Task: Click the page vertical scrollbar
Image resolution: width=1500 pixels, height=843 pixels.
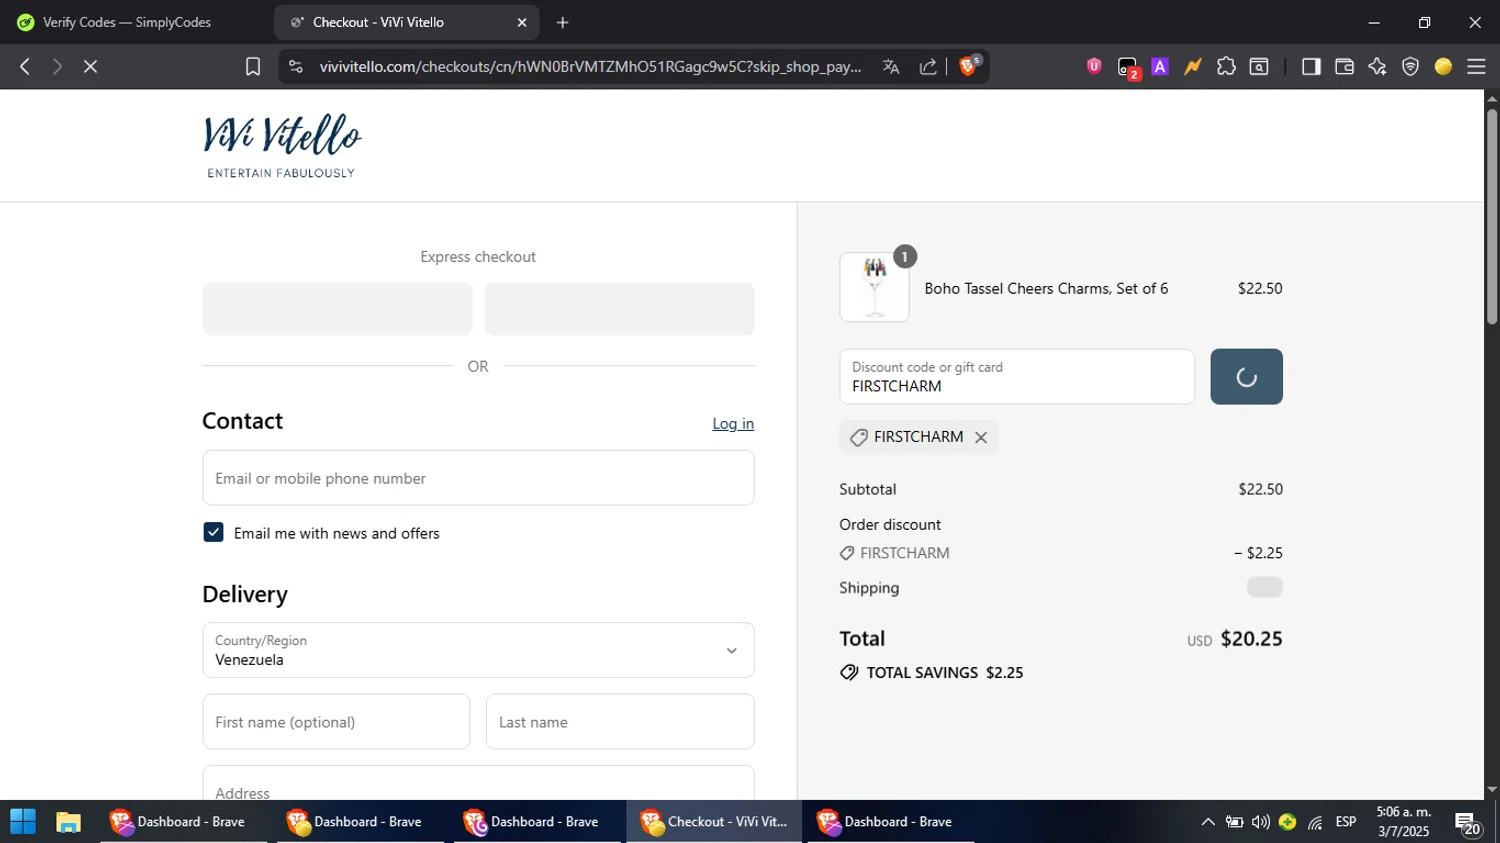Action: click(x=1492, y=217)
